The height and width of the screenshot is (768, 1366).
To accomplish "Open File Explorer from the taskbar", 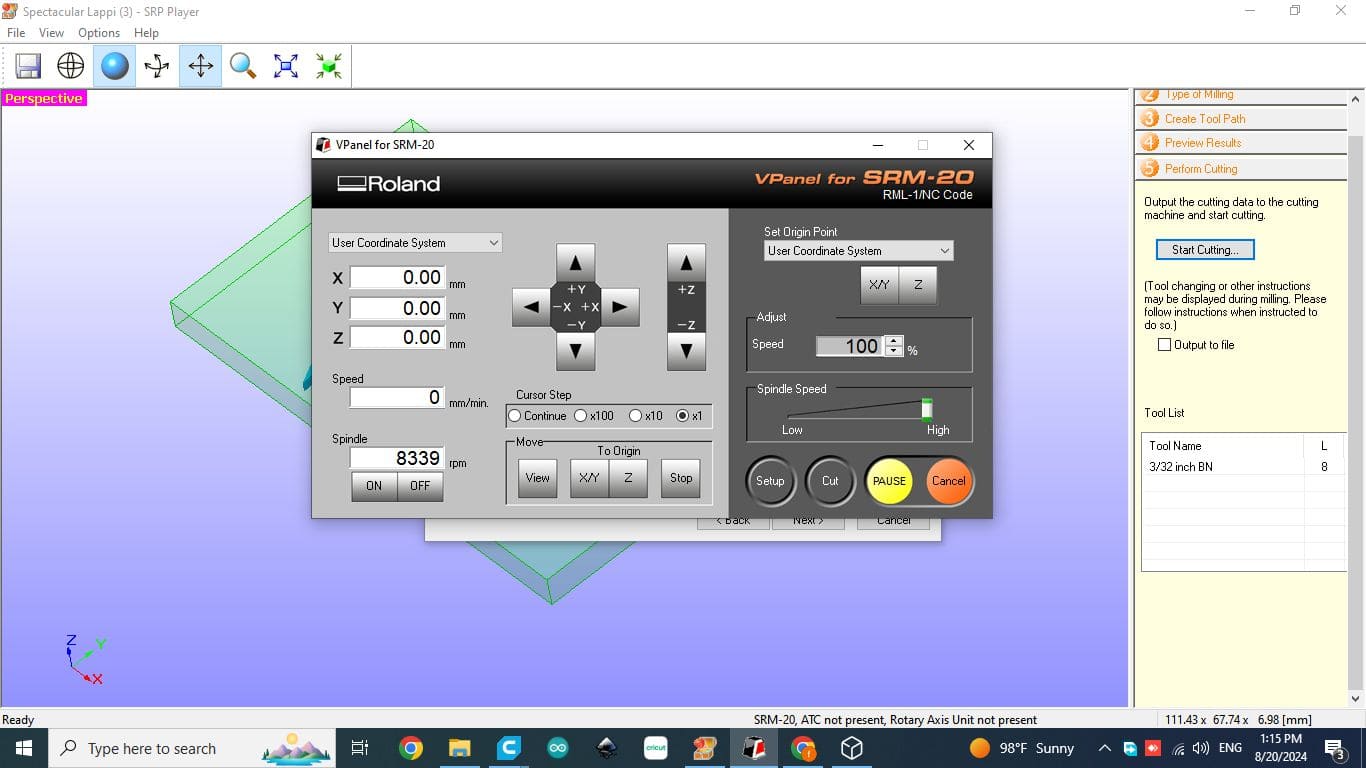I will pyautogui.click(x=459, y=748).
